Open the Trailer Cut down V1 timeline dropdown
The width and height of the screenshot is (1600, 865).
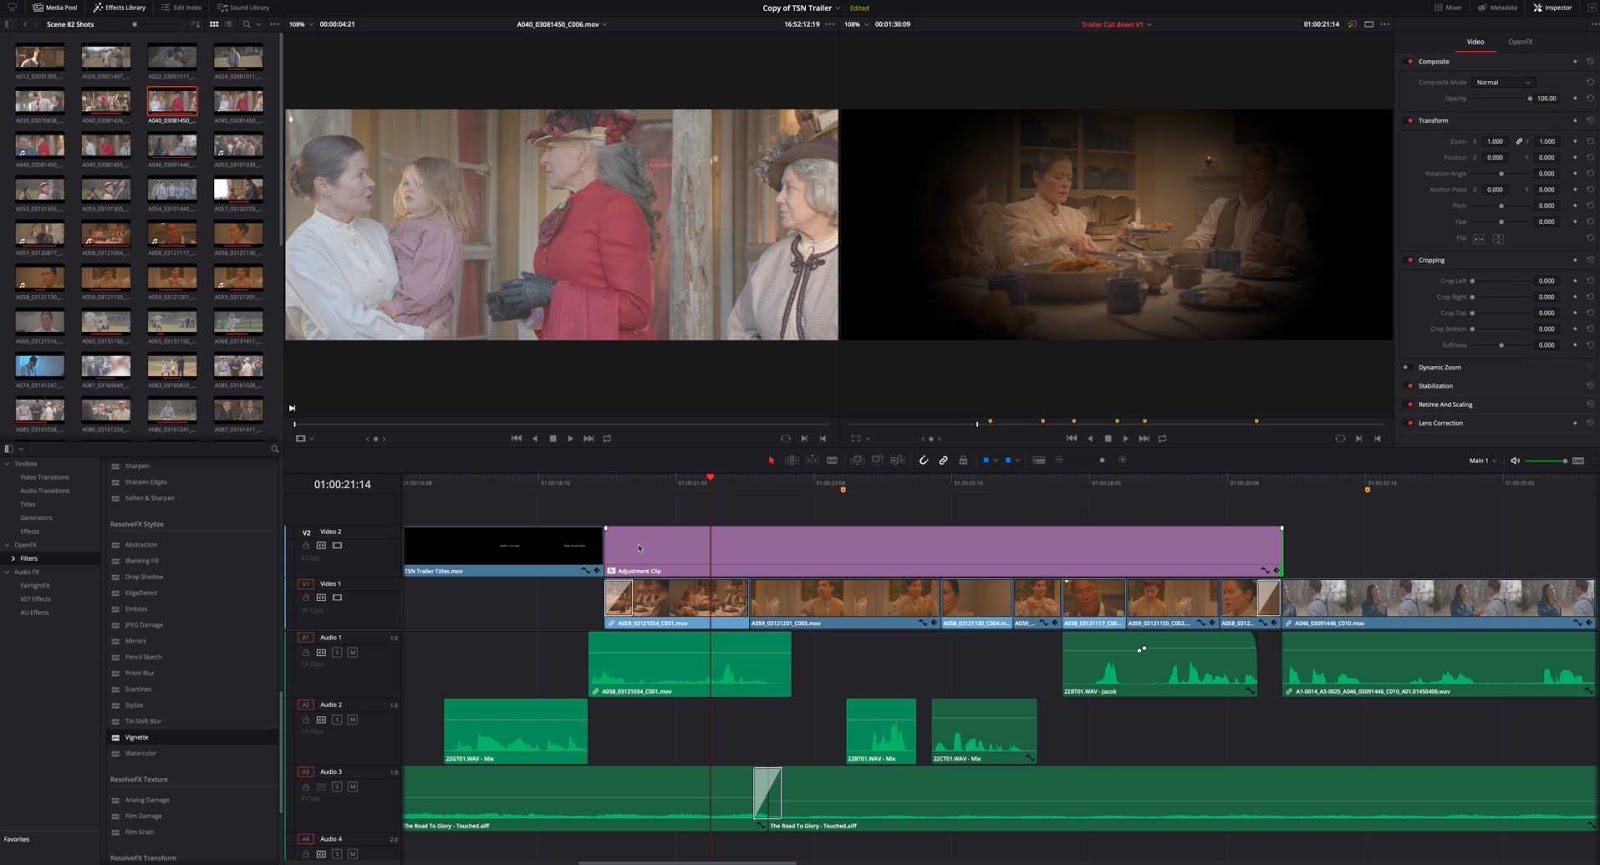click(1116, 24)
